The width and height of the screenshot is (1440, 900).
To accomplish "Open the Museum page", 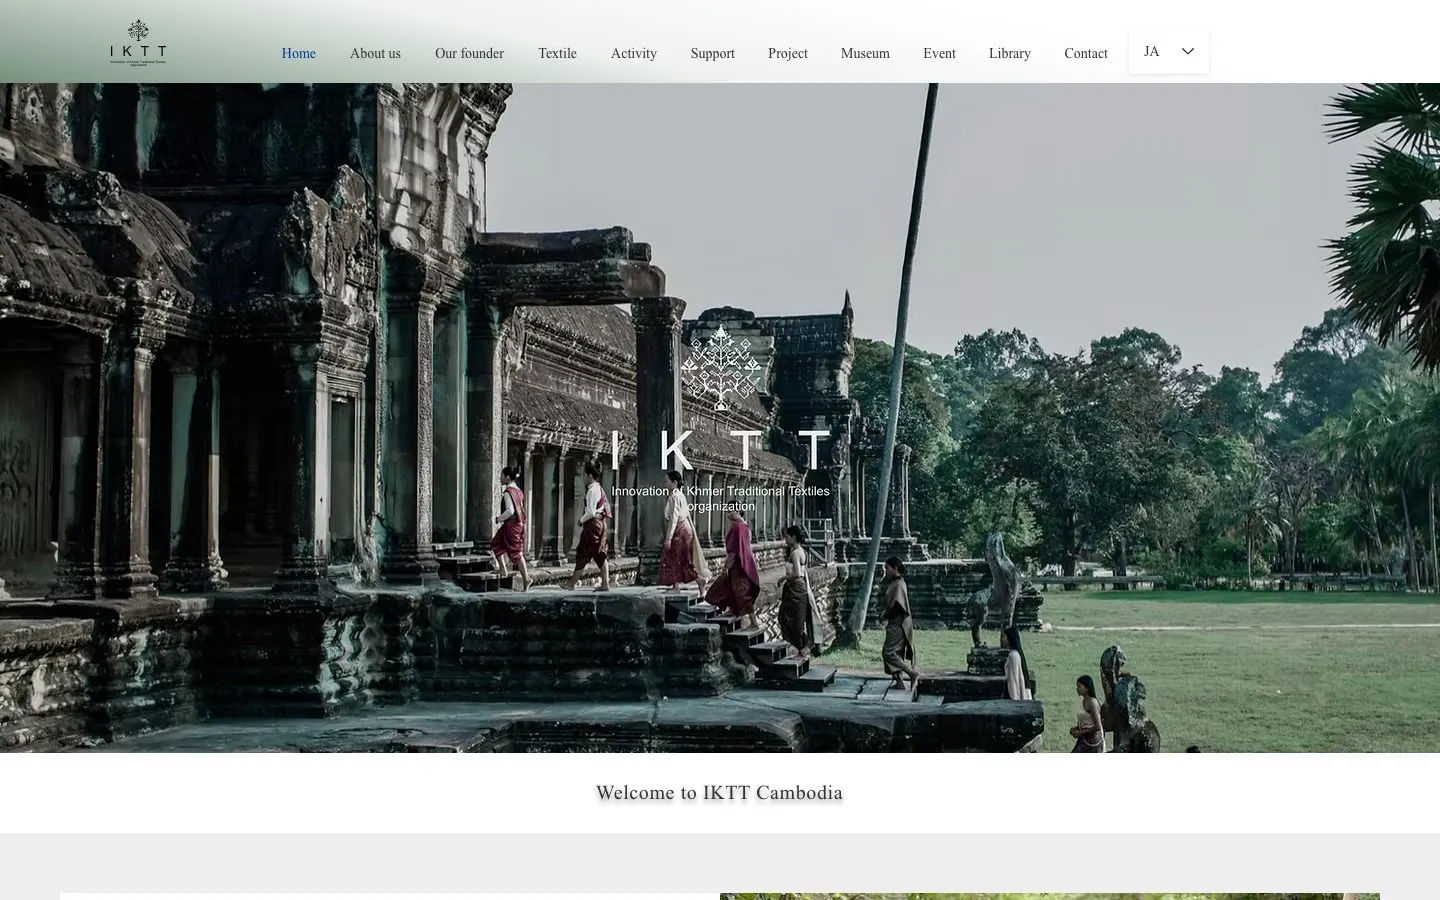I will pos(865,54).
